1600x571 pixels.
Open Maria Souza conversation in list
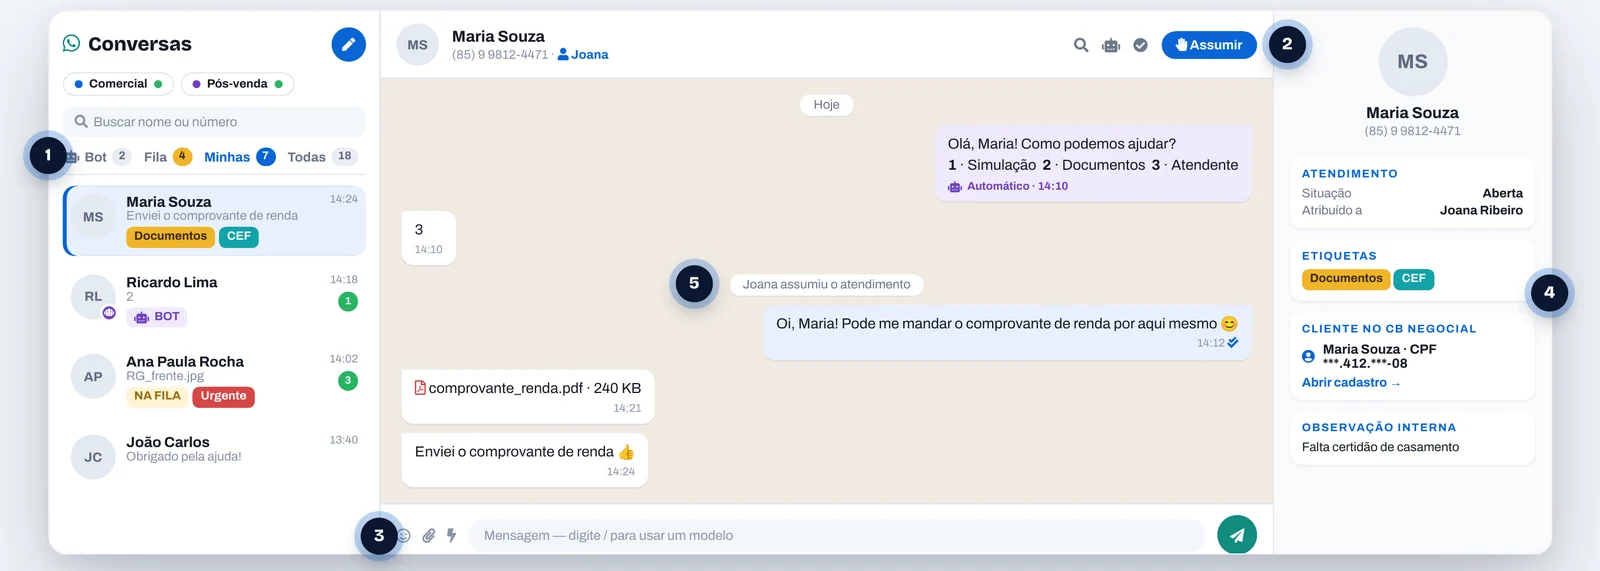(x=214, y=220)
